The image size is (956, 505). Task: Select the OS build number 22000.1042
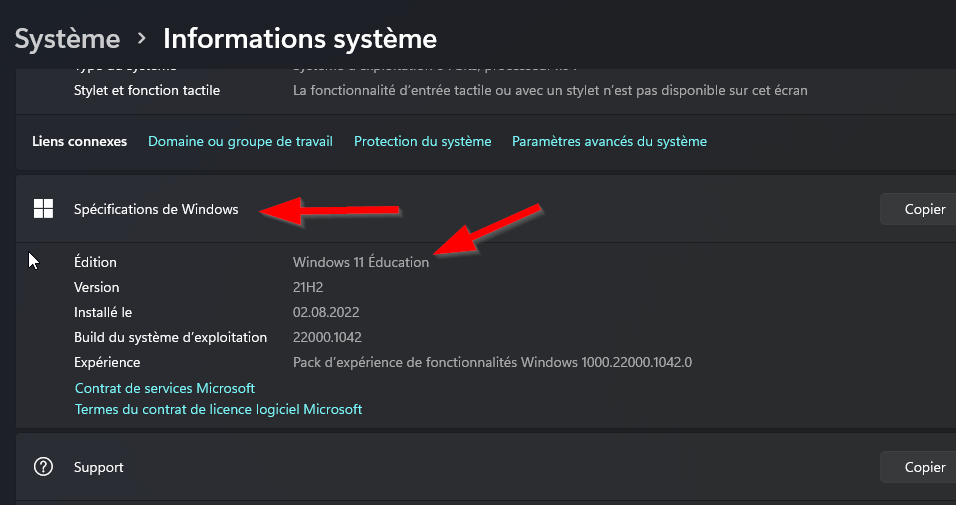(327, 337)
